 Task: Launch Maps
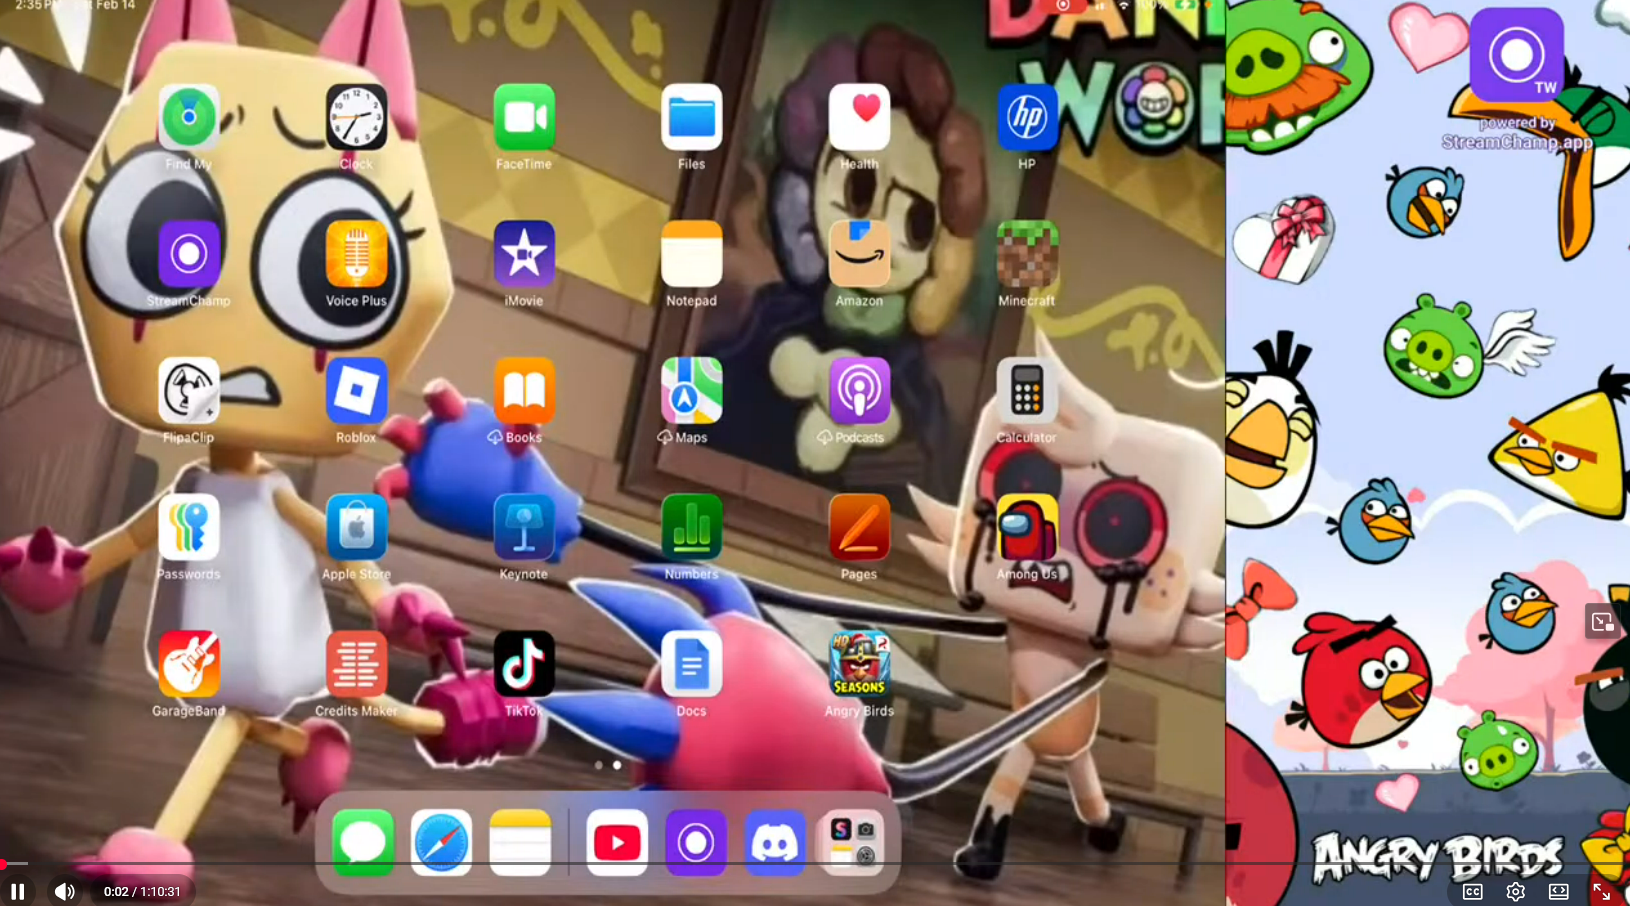pos(691,391)
